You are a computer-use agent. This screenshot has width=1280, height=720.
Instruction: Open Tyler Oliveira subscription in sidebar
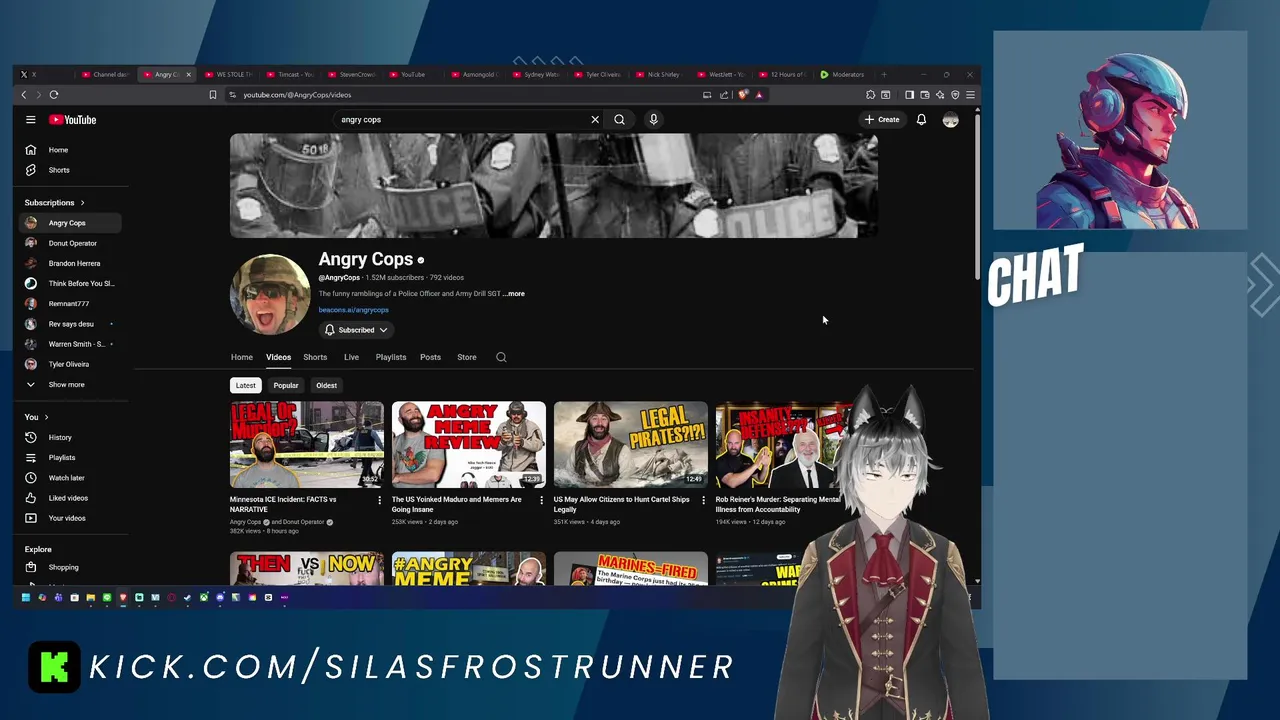pos(70,364)
